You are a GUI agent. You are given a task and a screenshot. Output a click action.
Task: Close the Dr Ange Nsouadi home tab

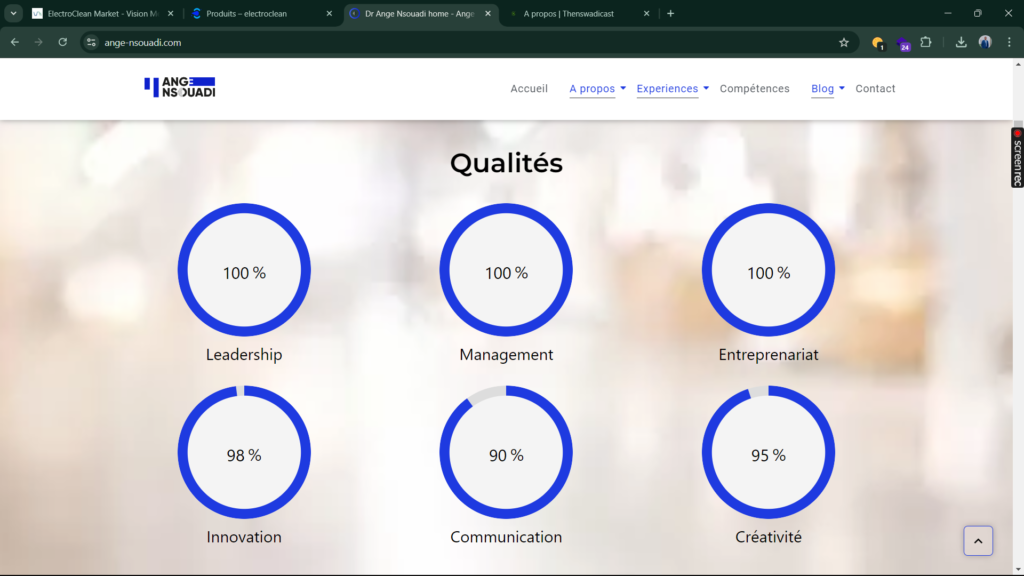(488, 14)
